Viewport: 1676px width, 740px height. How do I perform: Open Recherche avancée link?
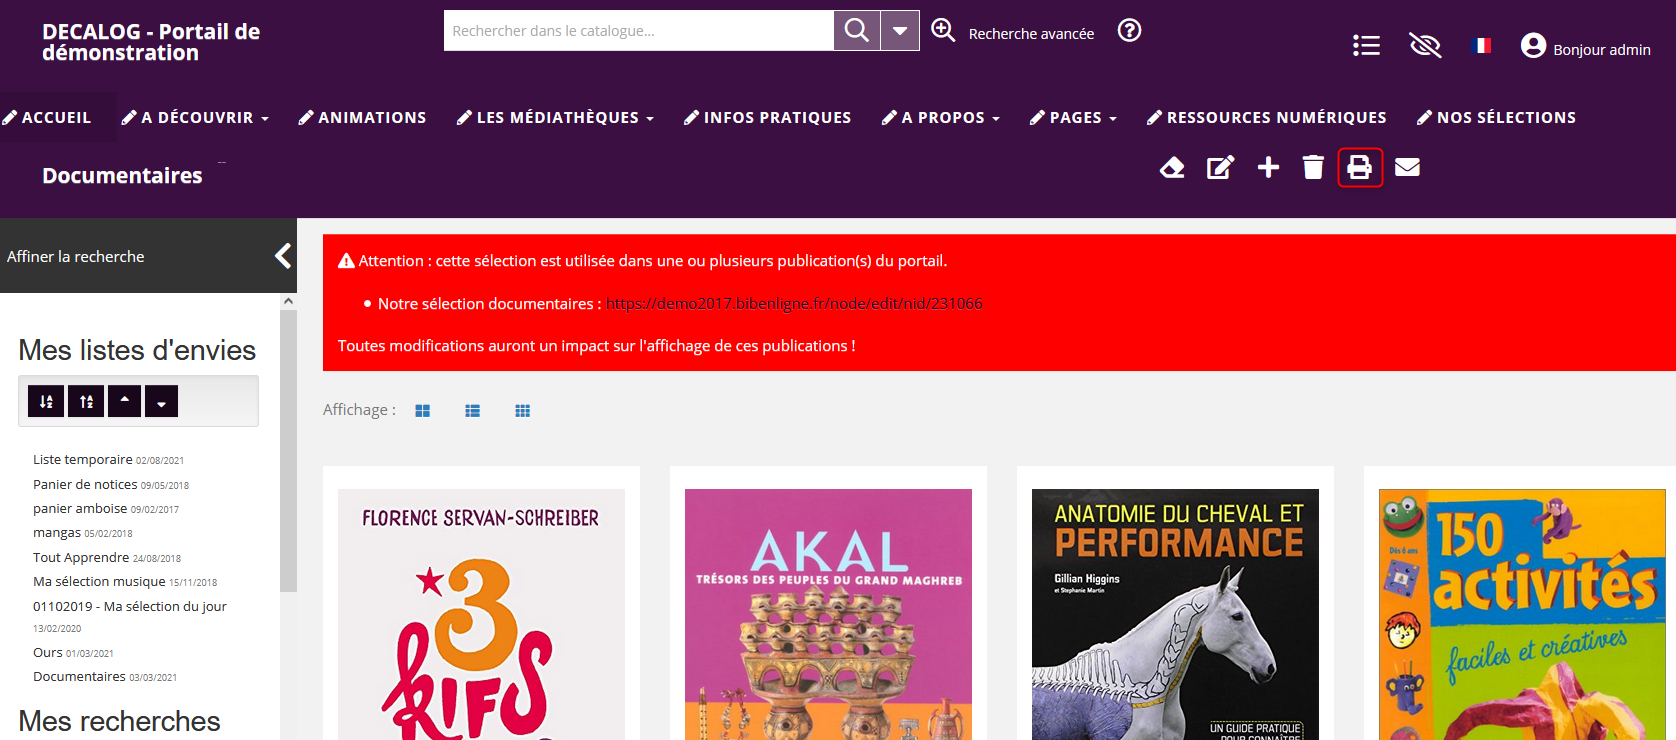point(1031,34)
